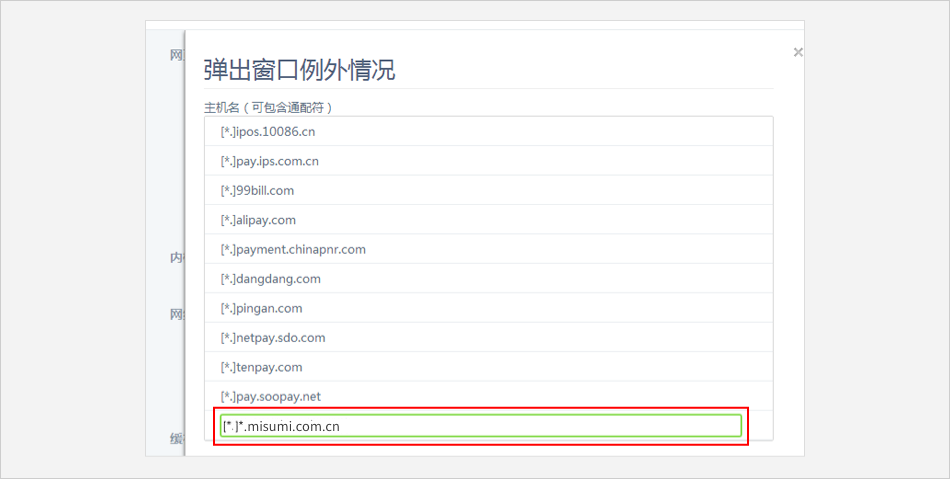Click the 网 label just below 内

(176, 314)
